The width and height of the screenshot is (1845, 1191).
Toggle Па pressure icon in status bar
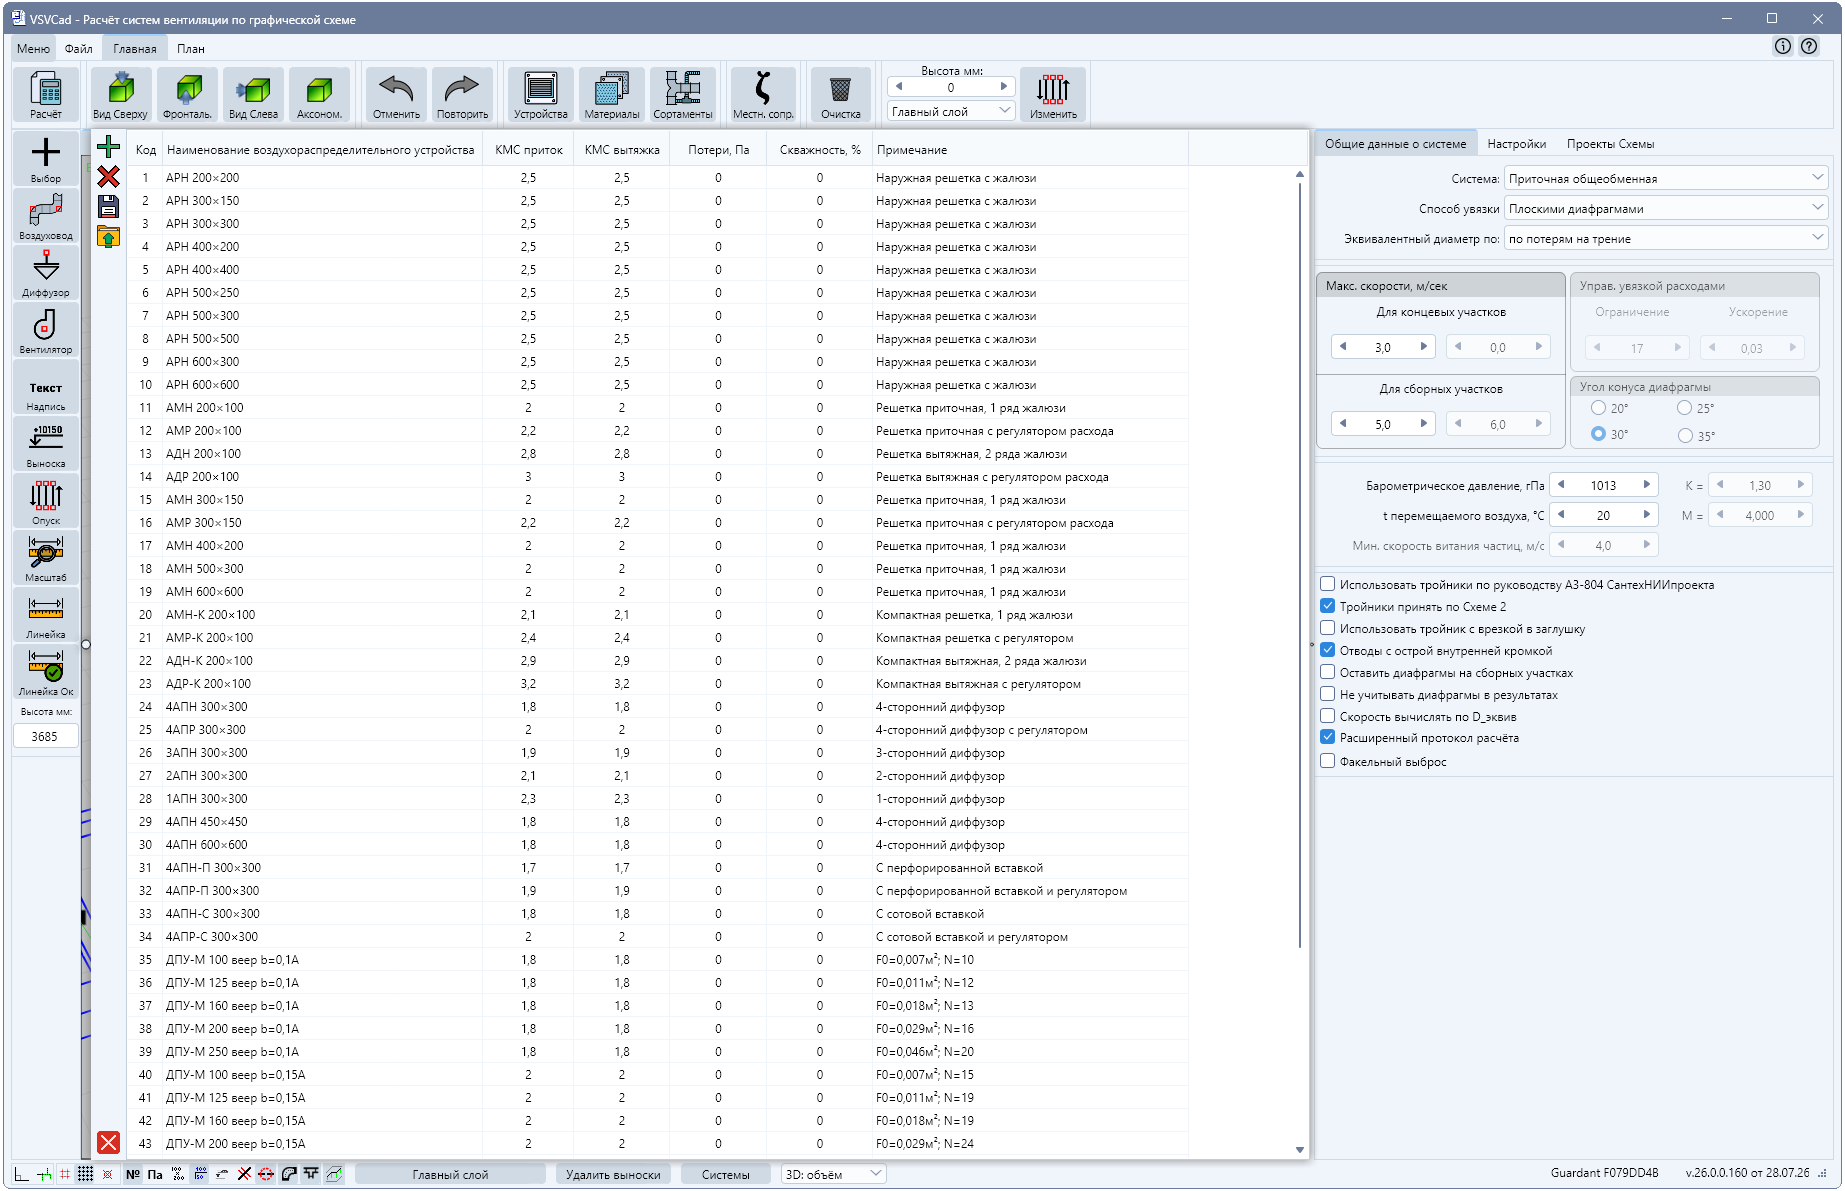(155, 1174)
